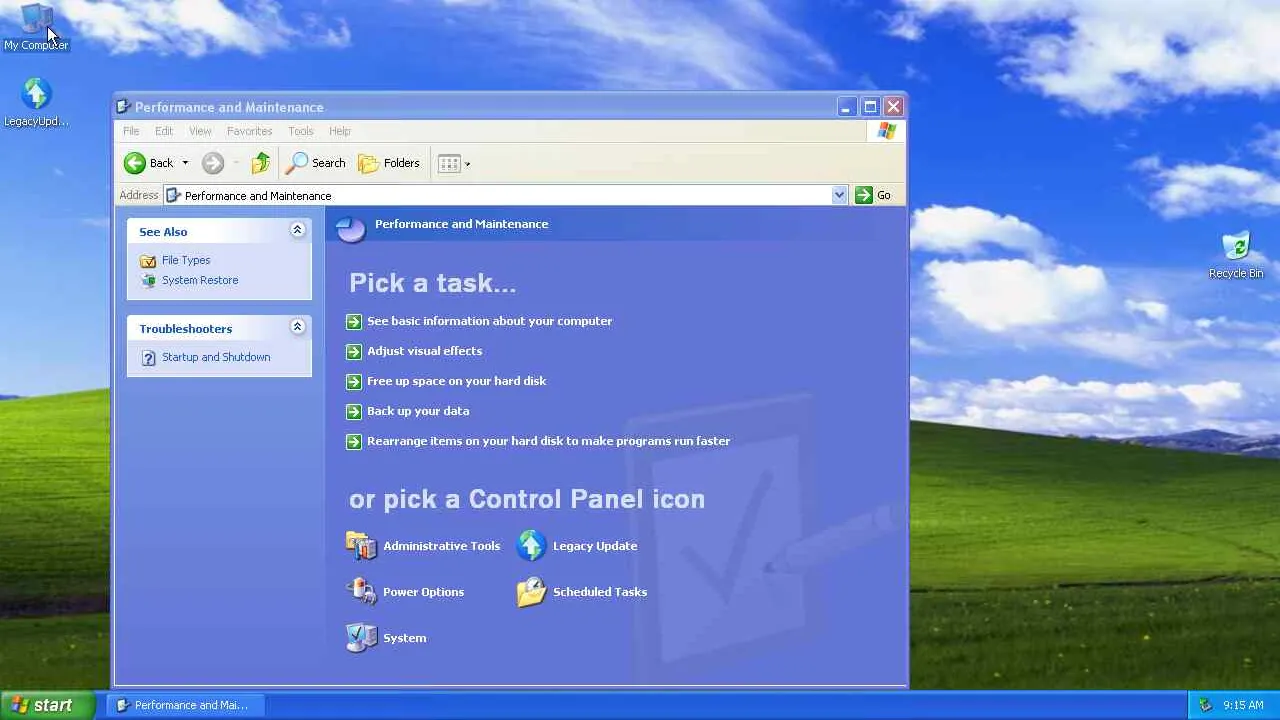1280x720 pixels.
Task: Open the Startup and Shutdown troubleshooter link
Action: point(216,357)
